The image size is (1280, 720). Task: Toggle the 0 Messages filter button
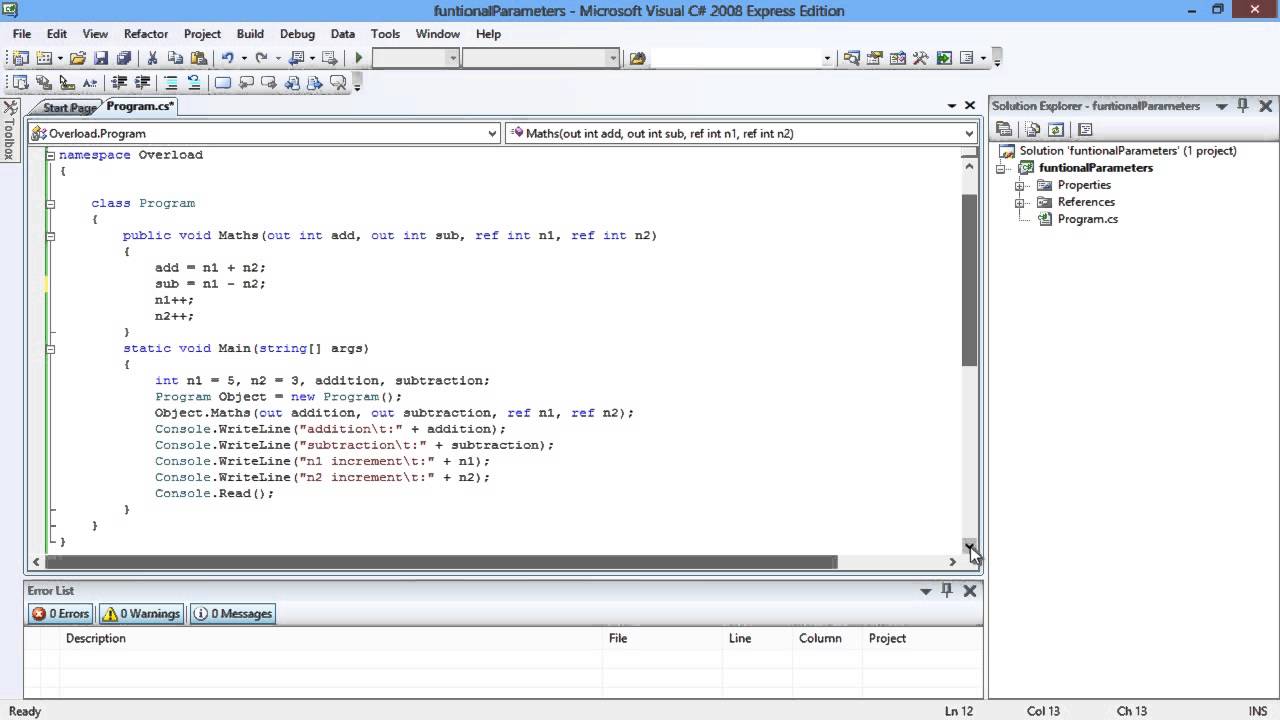point(232,614)
